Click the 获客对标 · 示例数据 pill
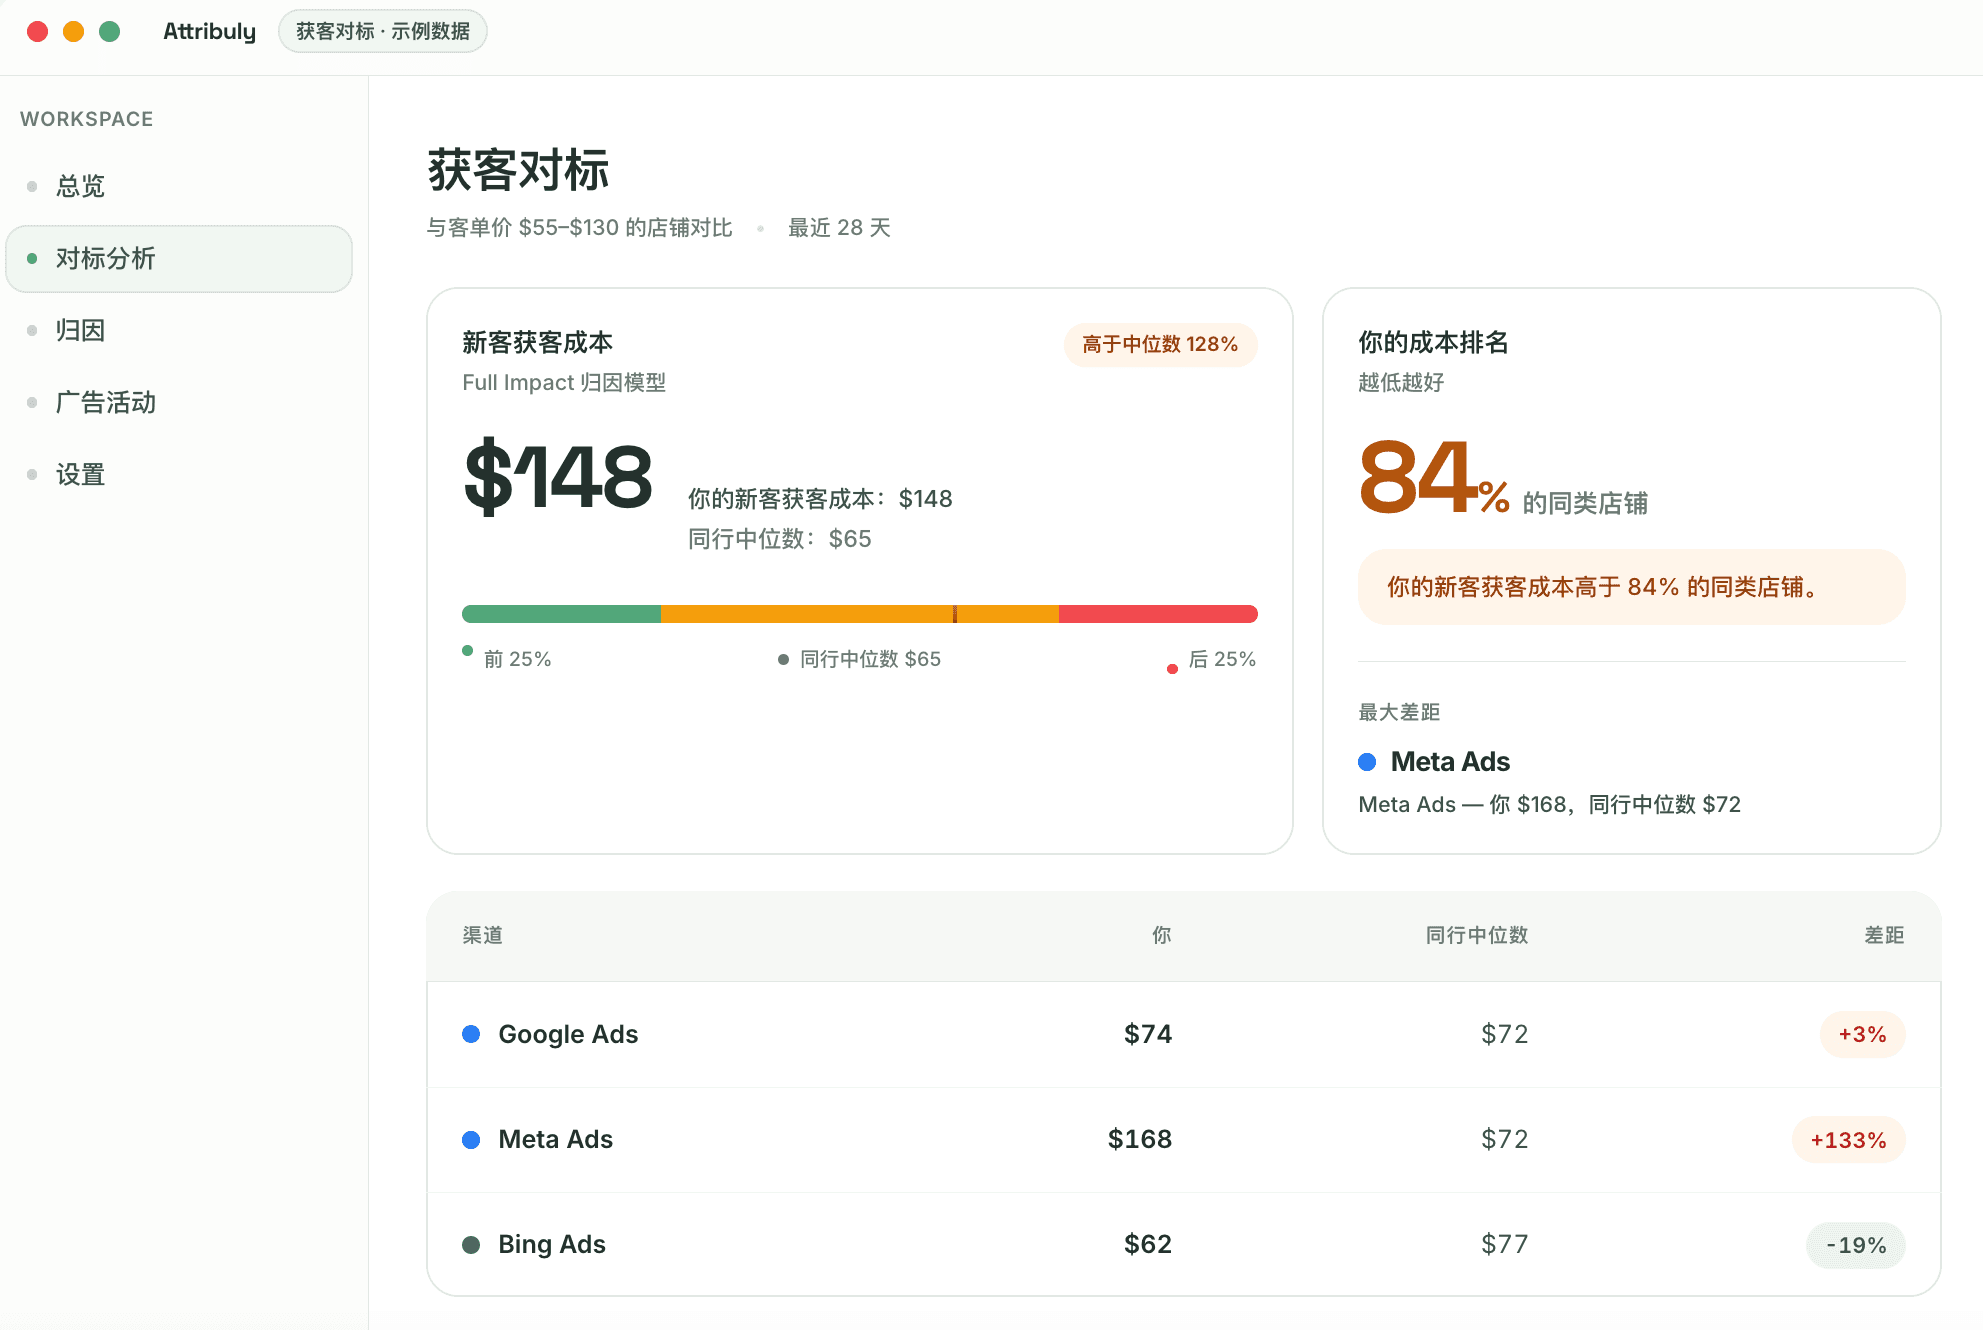This screenshot has width=1983, height=1330. point(383,31)
